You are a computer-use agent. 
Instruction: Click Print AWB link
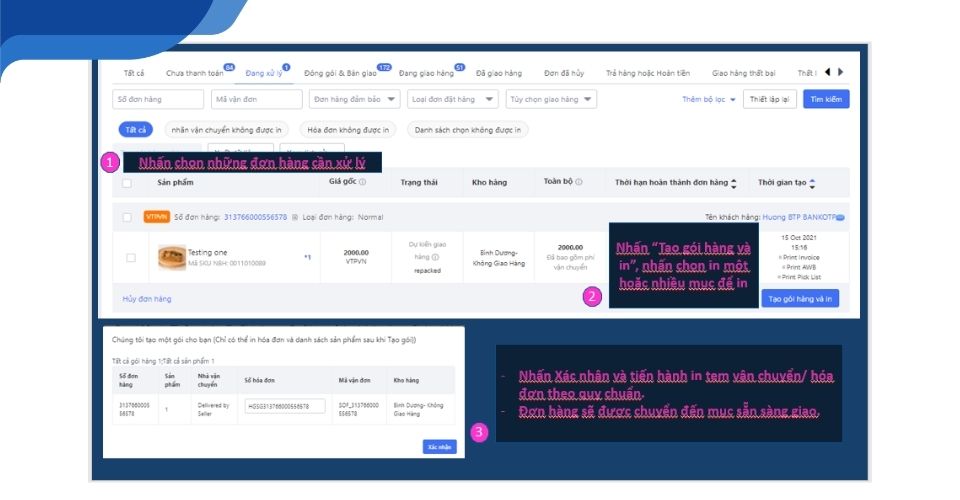(x=800, y=267)
